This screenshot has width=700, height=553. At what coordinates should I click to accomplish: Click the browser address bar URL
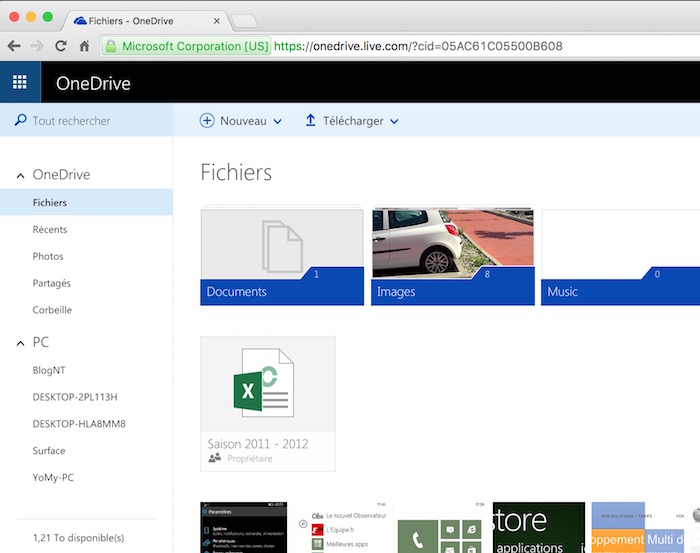click(418, 46)
